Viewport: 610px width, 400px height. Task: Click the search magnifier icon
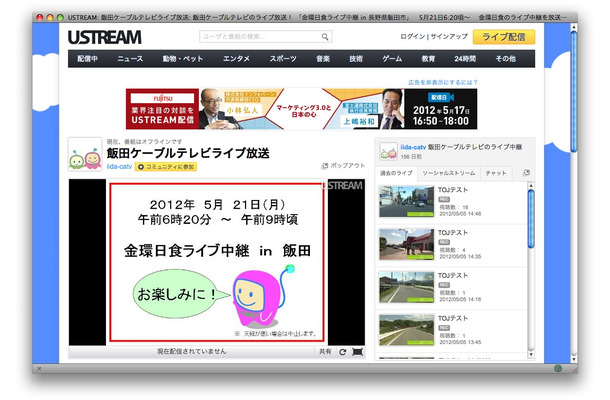coord(325,37)
